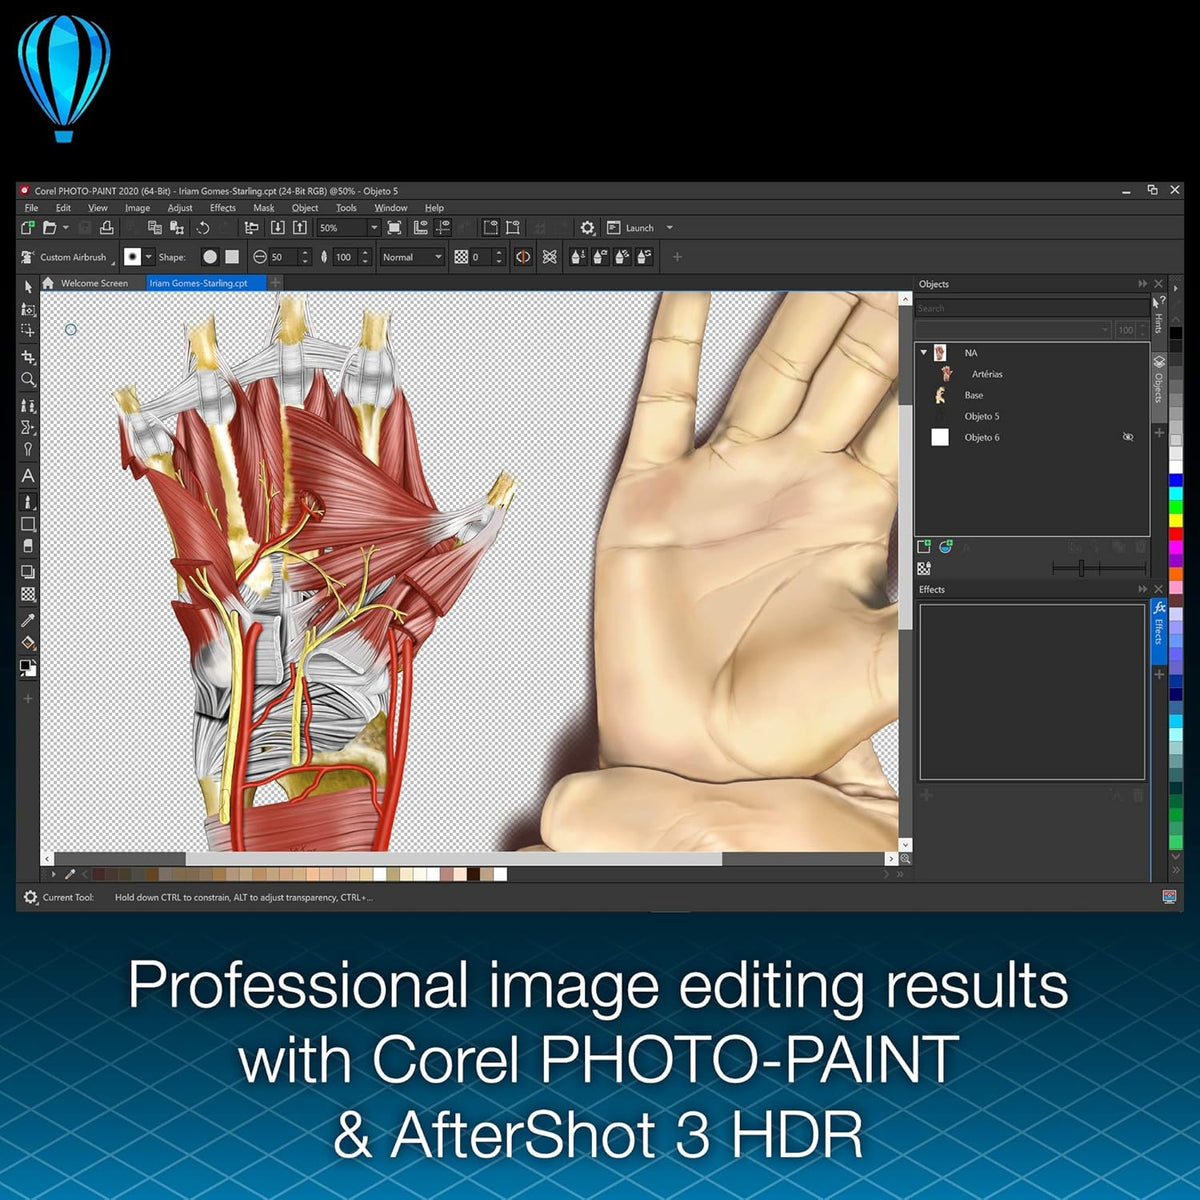
Task: Select the Rectangle shape tool in the toolbox
Action: pos(28,524)
